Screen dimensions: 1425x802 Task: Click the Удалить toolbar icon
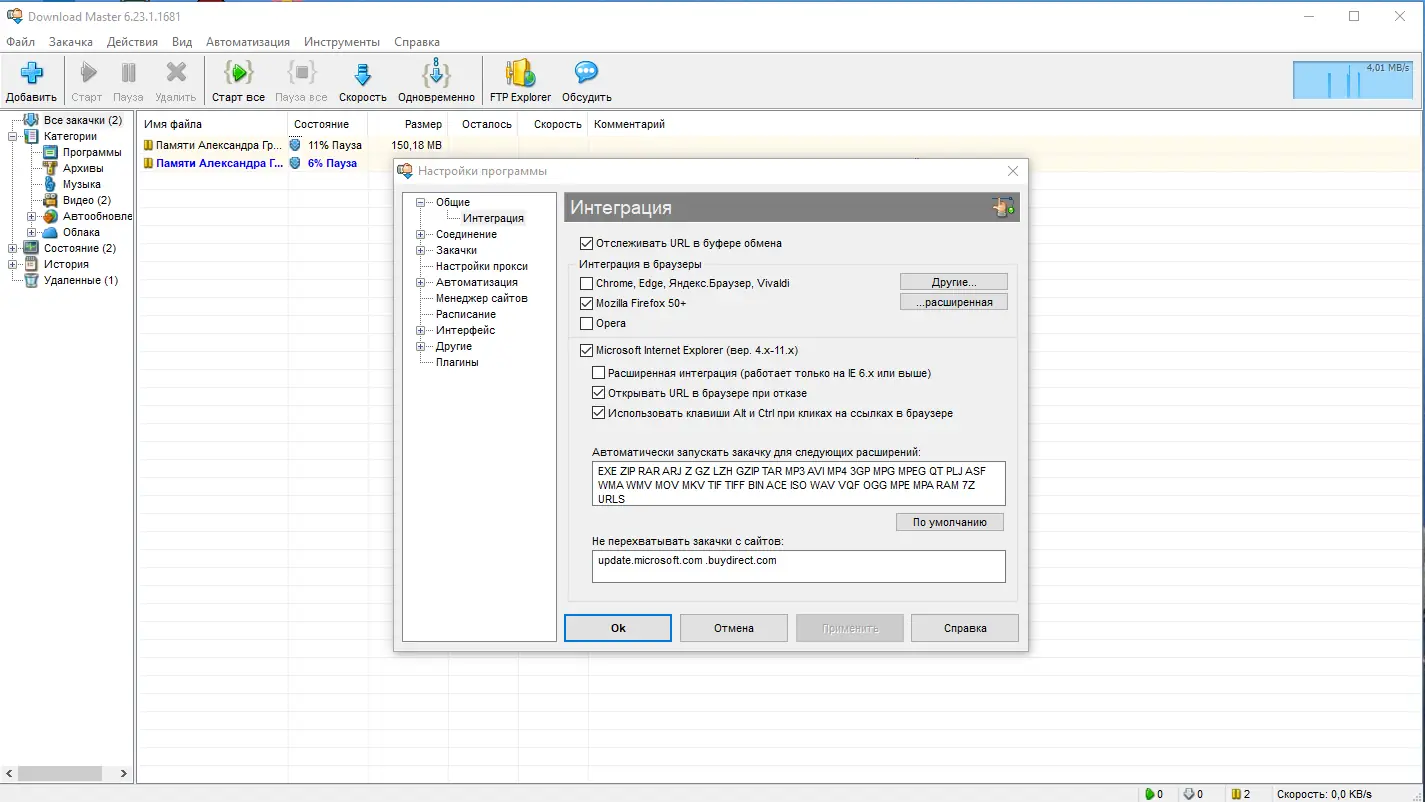pos(176,73)
